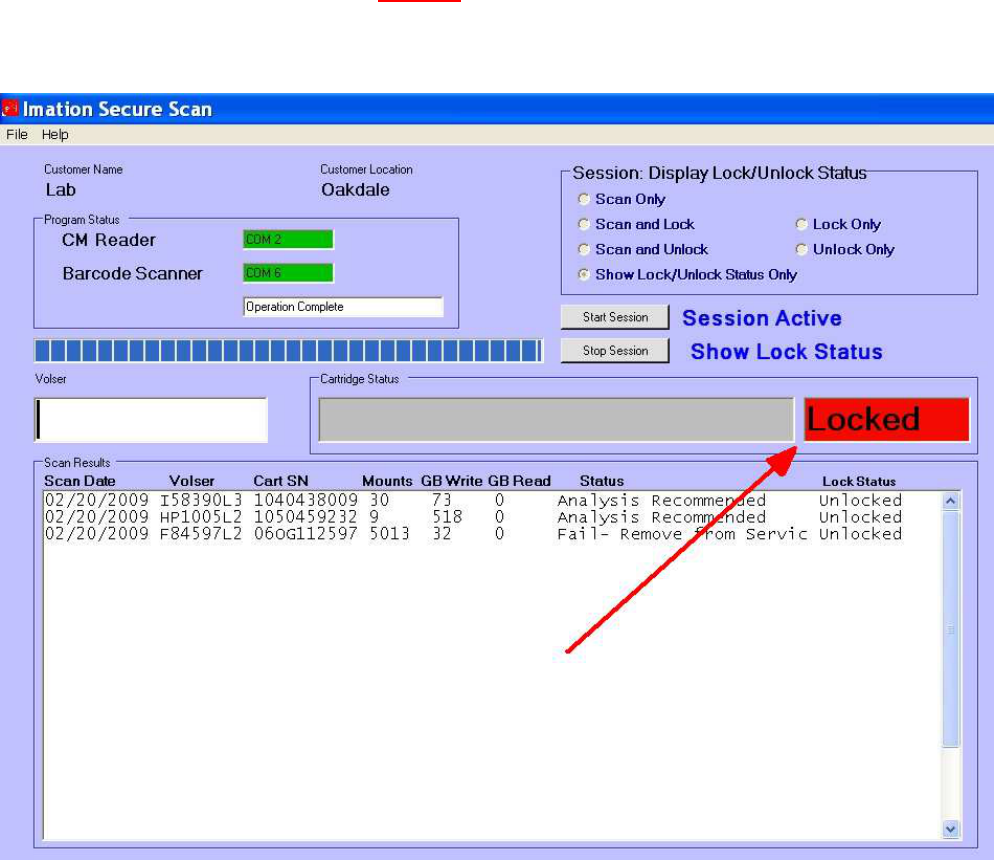
Task: Click the Cart SN column header
Action: click(281, 481)
